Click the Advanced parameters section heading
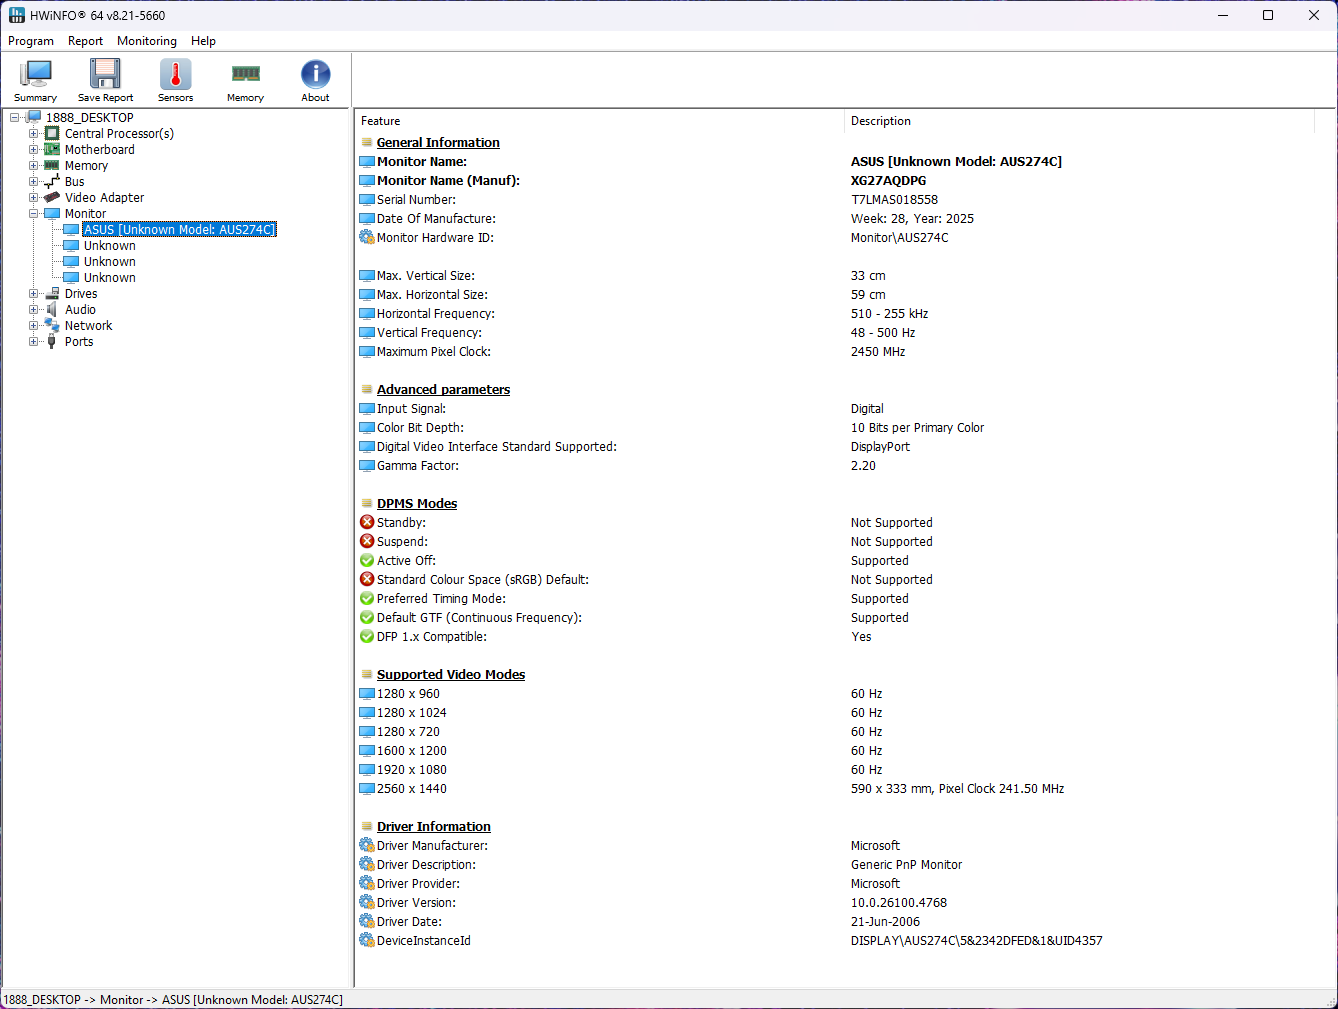This screenshot has width=1338, height=1009. tap(443, 389)
